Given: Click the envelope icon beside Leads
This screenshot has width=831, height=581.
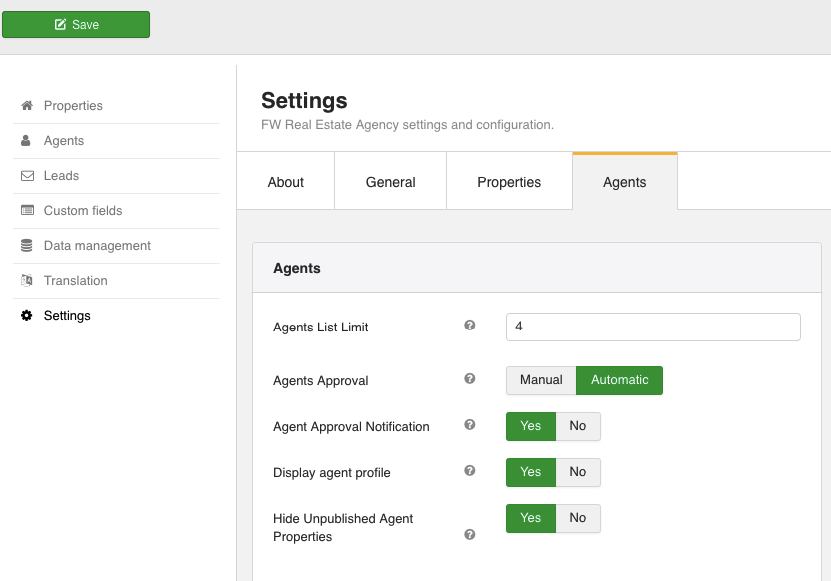Looking at the screenshot, I should point(27,176).
